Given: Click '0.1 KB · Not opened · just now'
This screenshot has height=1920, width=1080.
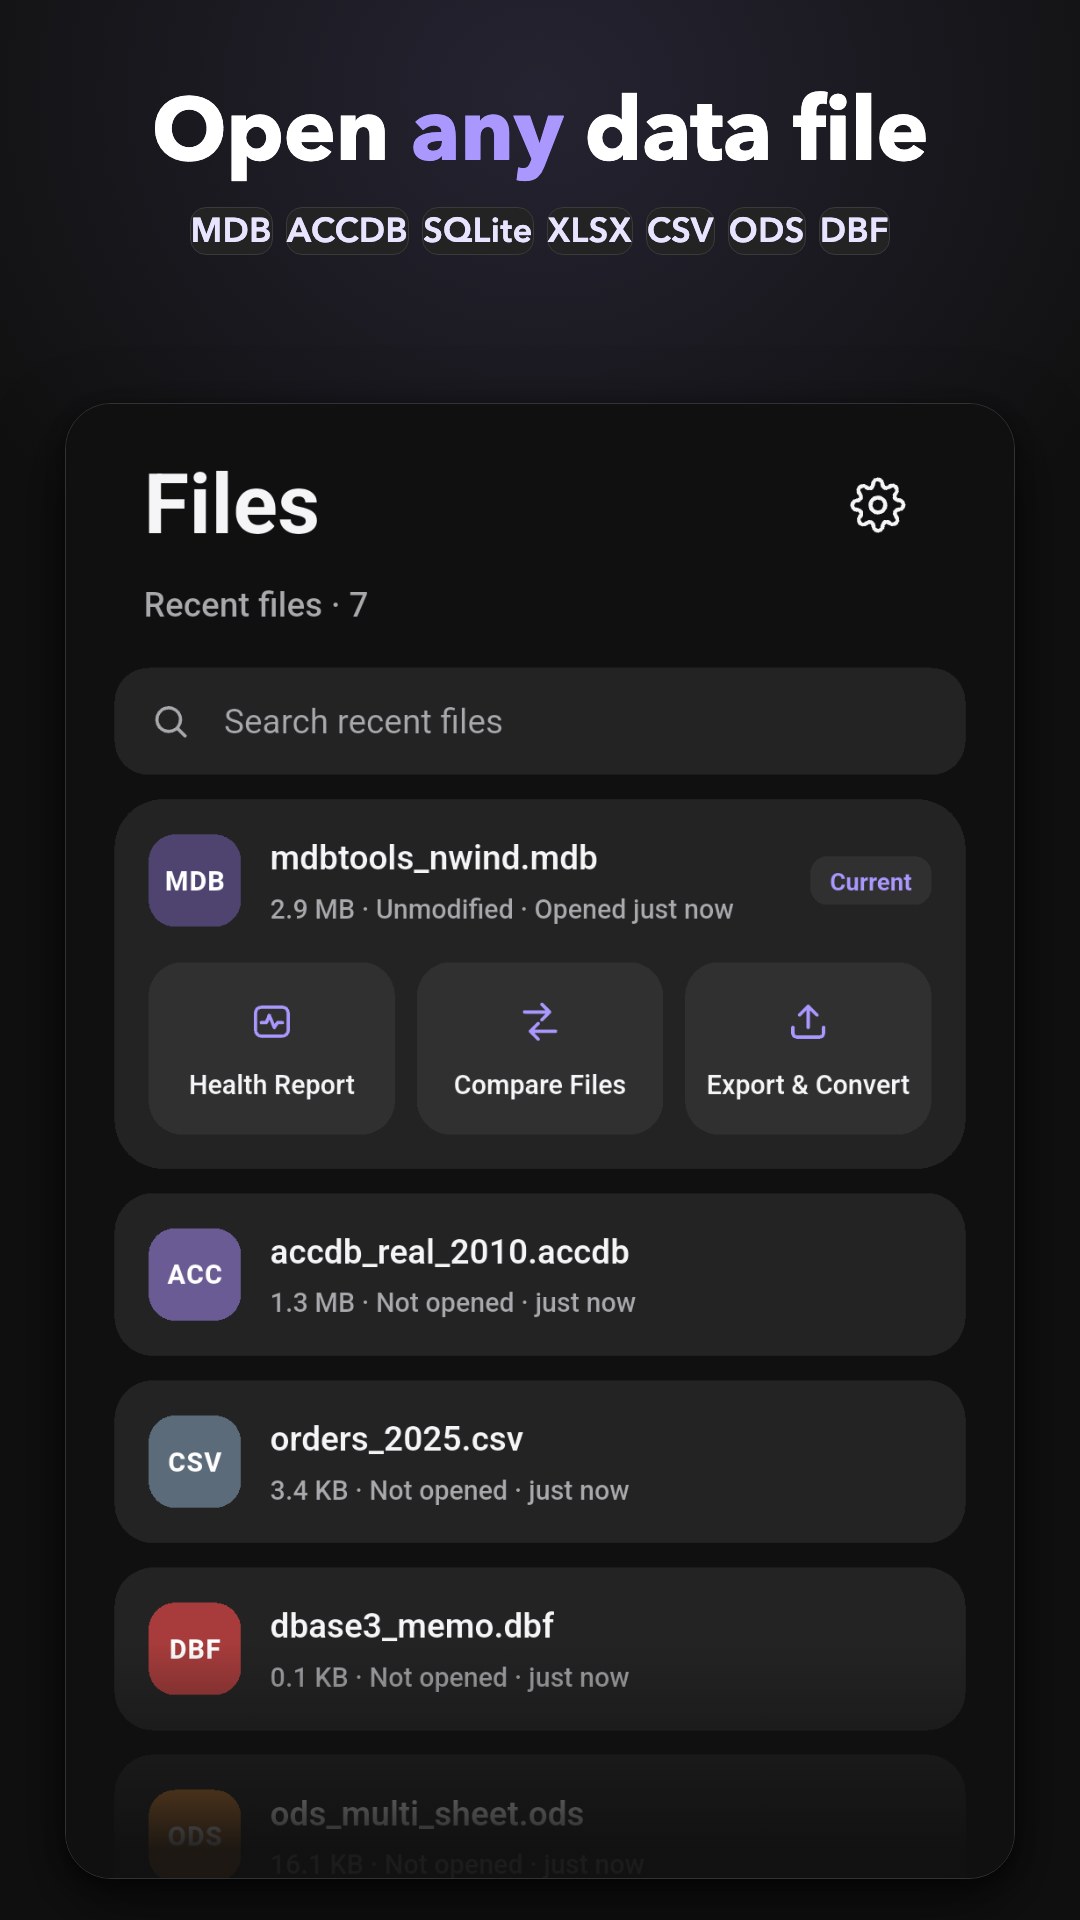Looking at the screenshot, I should coord(450,1677).
